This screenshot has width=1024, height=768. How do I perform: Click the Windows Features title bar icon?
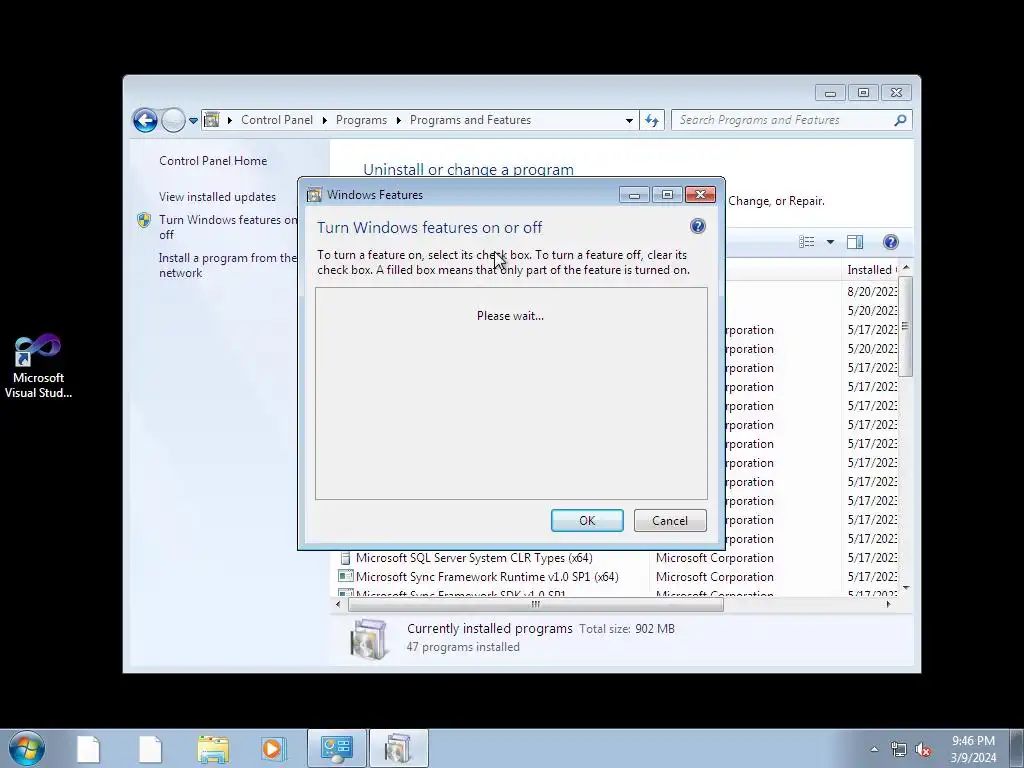315,195
